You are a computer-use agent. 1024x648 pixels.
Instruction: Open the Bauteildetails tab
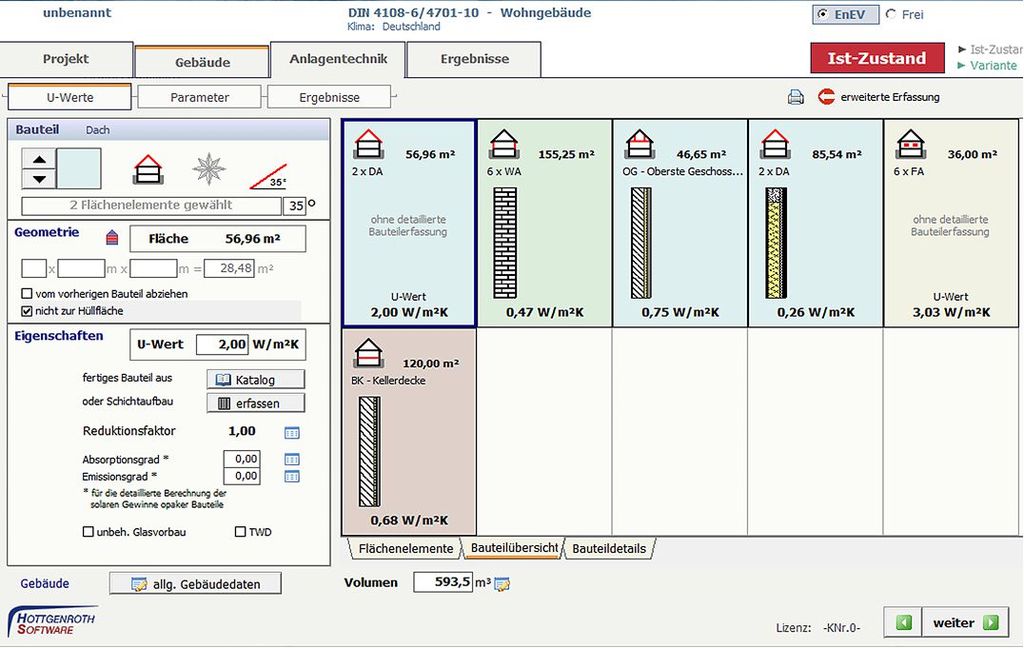pyautogui.click(x=608, y=548)
